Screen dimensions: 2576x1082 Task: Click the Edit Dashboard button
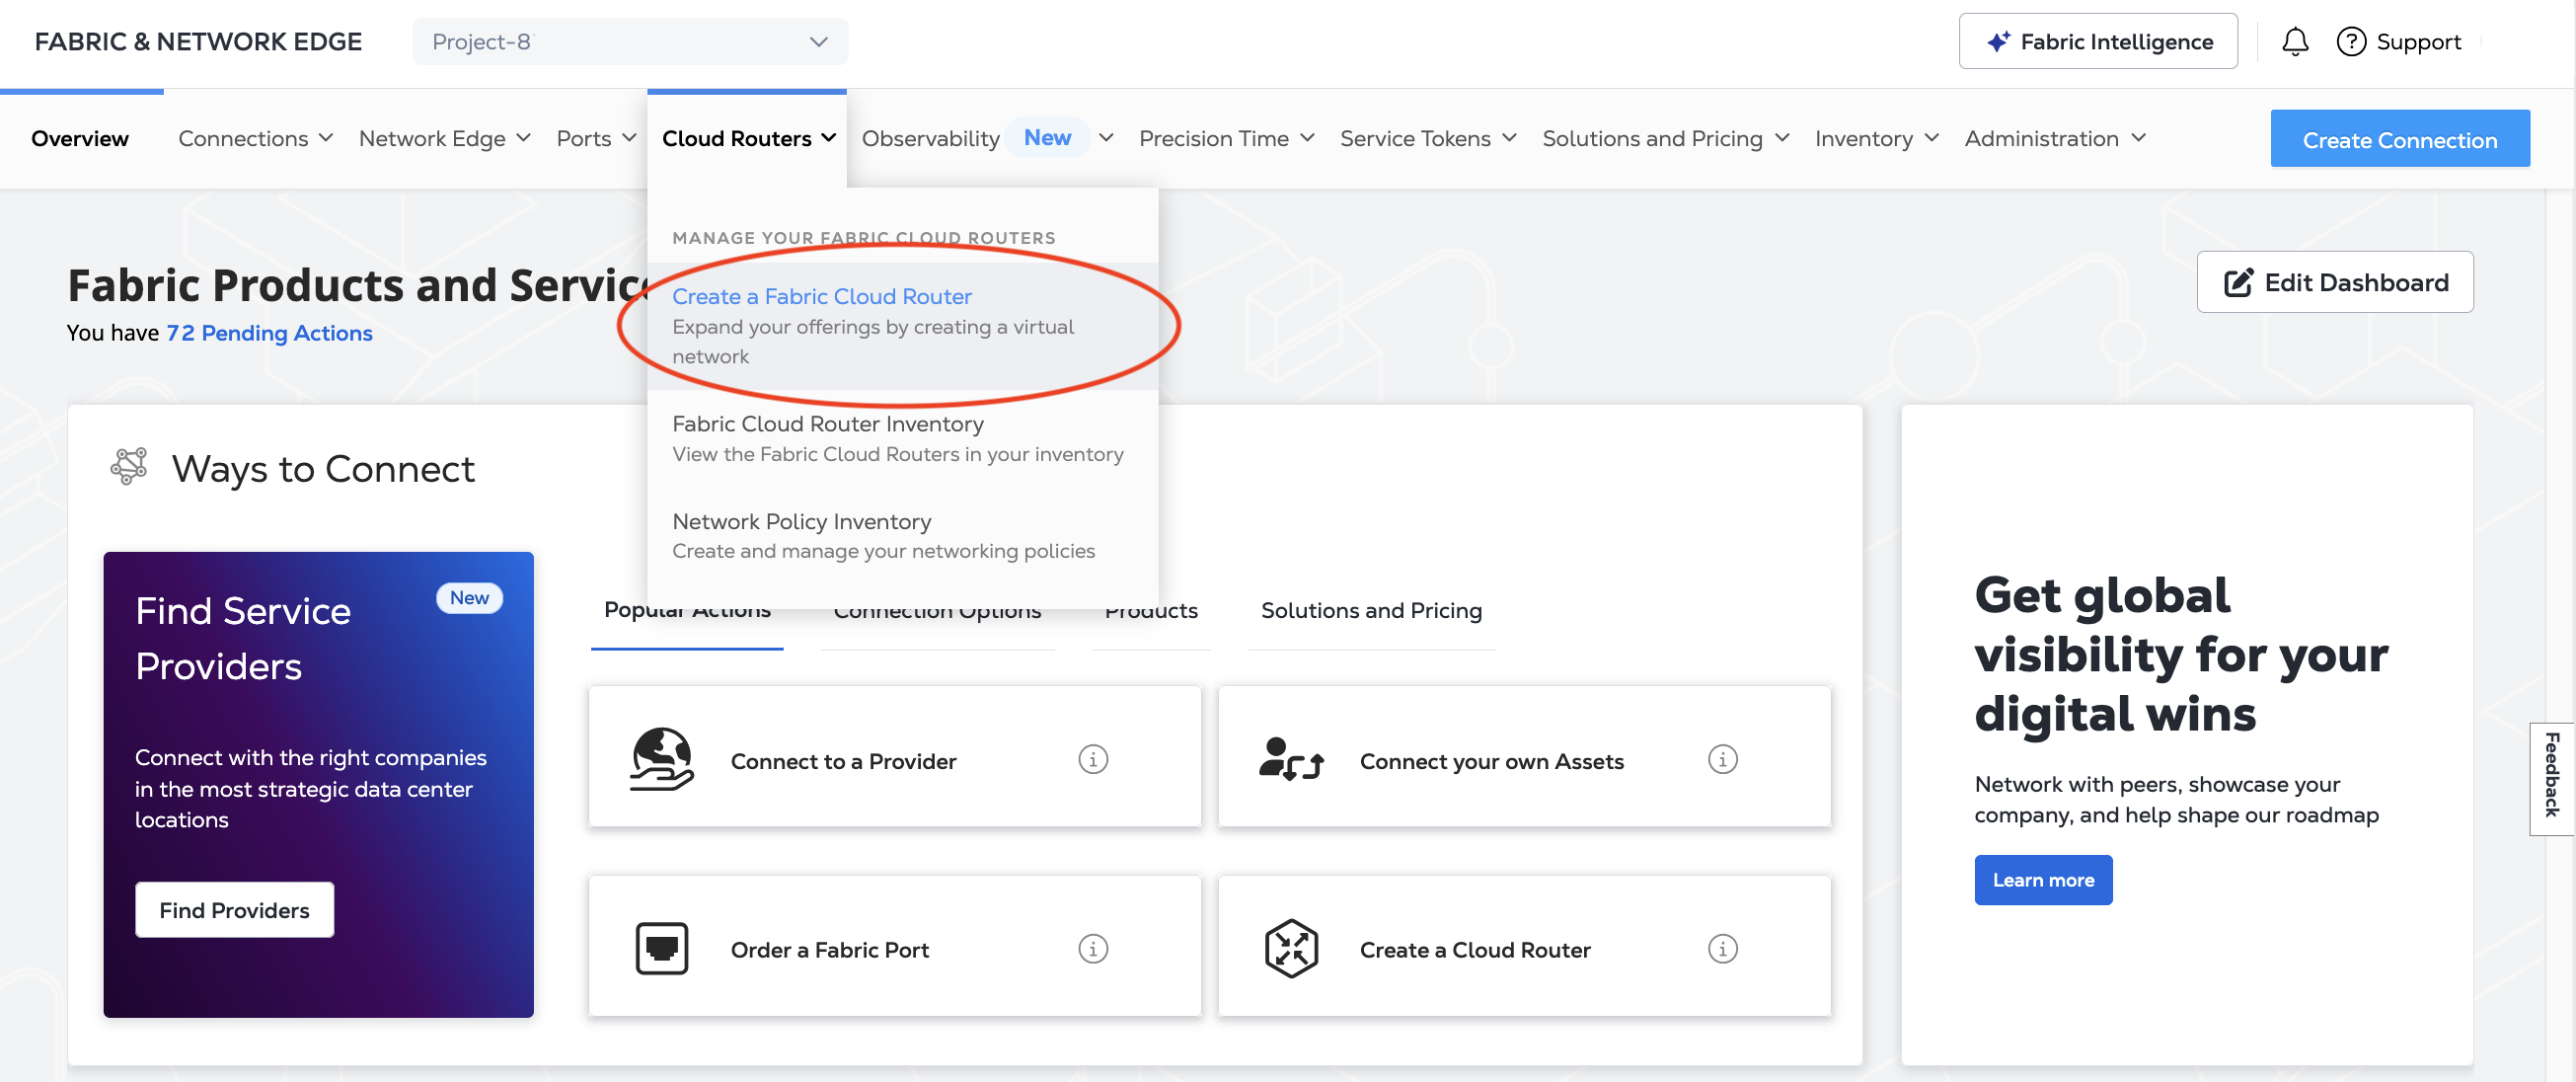coord(2334,283)
